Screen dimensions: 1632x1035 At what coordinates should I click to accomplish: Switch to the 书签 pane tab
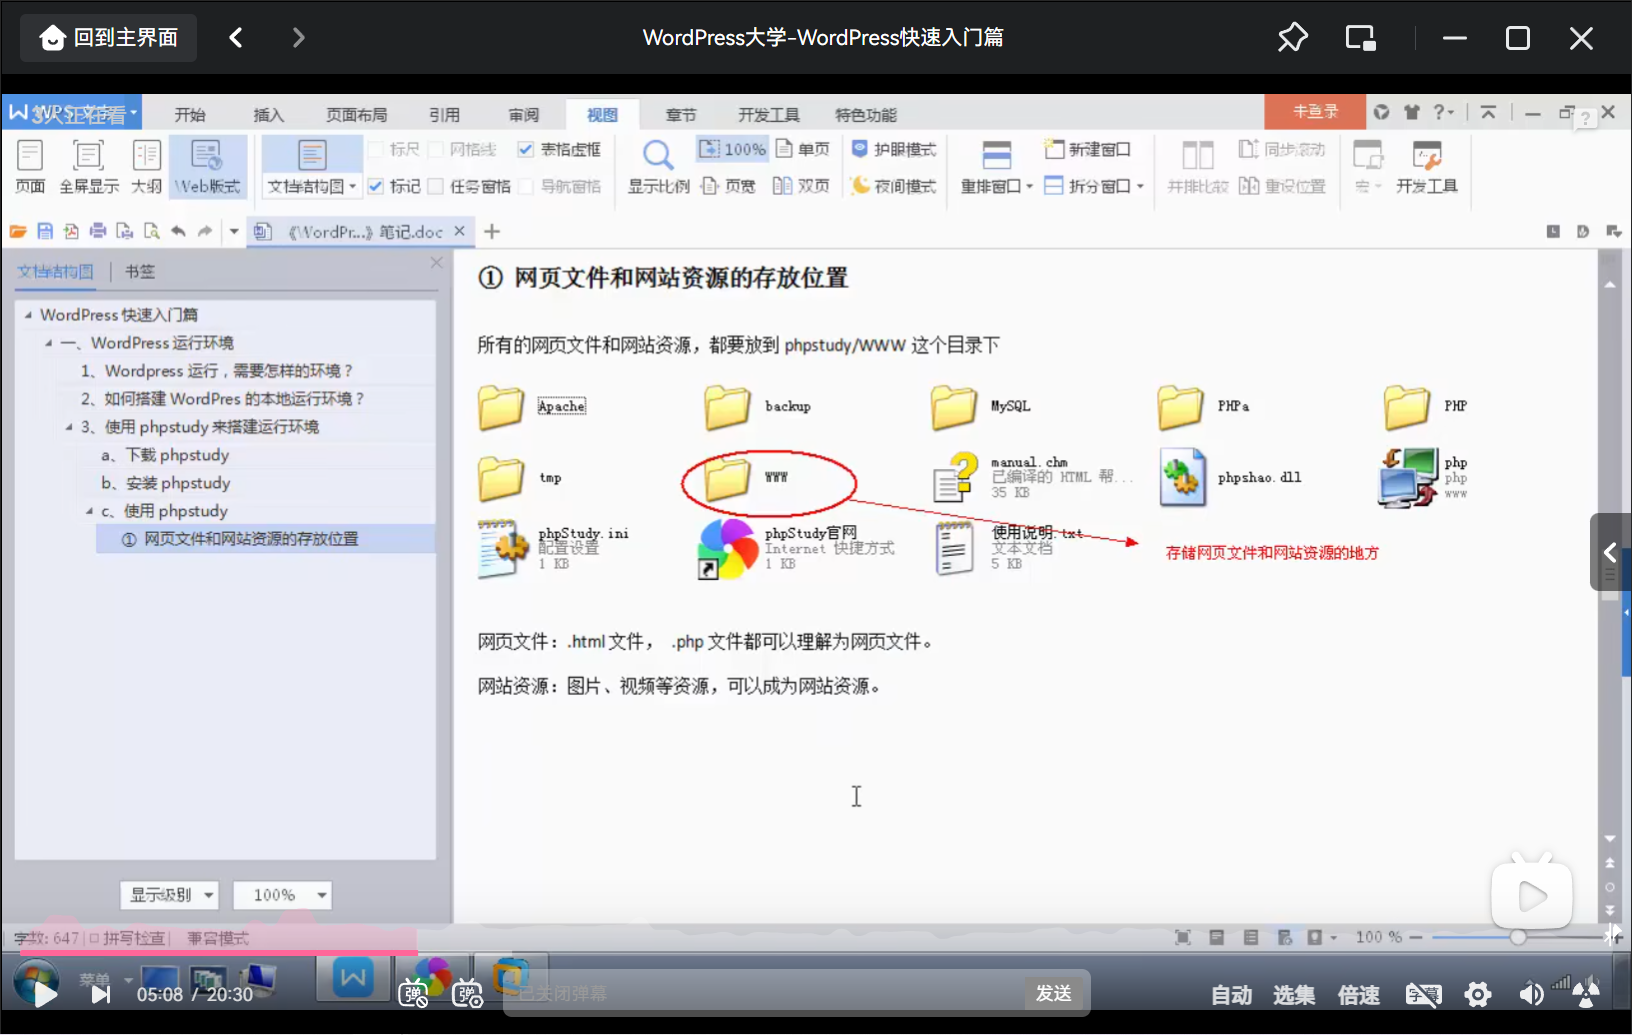[140, 271]
